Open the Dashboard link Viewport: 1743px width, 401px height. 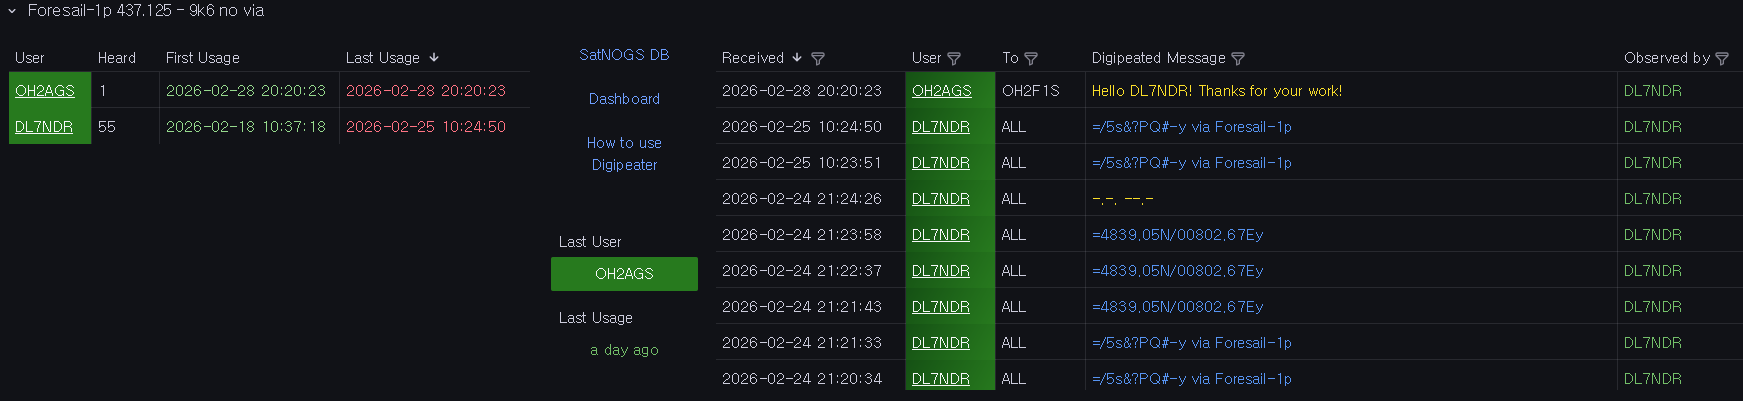(624, 99)
